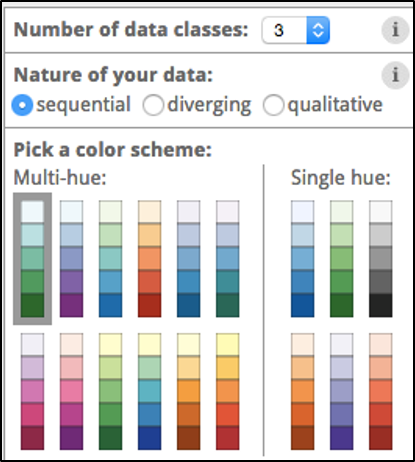Select the single hue purples scheme

tap(341, 392)
